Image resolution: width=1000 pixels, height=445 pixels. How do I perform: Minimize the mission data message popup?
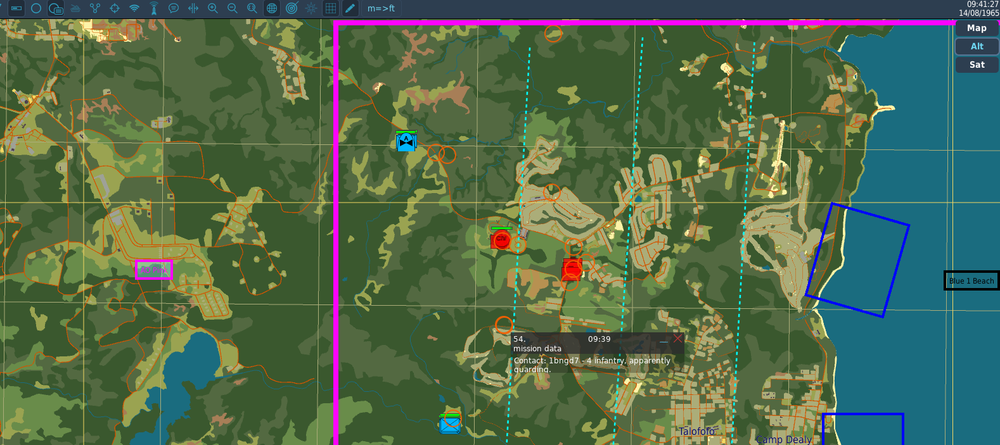click(664, 340)
